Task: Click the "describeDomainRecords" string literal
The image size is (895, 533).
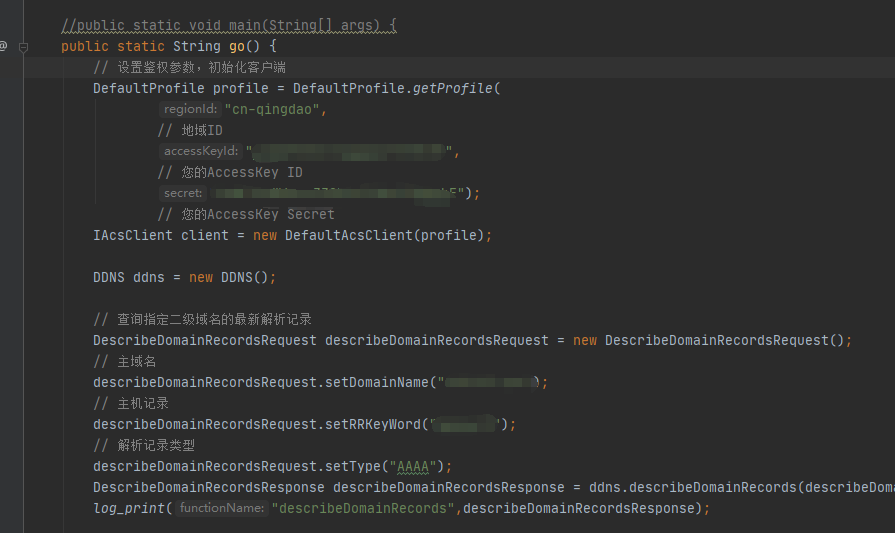Action: pos(363,508)
